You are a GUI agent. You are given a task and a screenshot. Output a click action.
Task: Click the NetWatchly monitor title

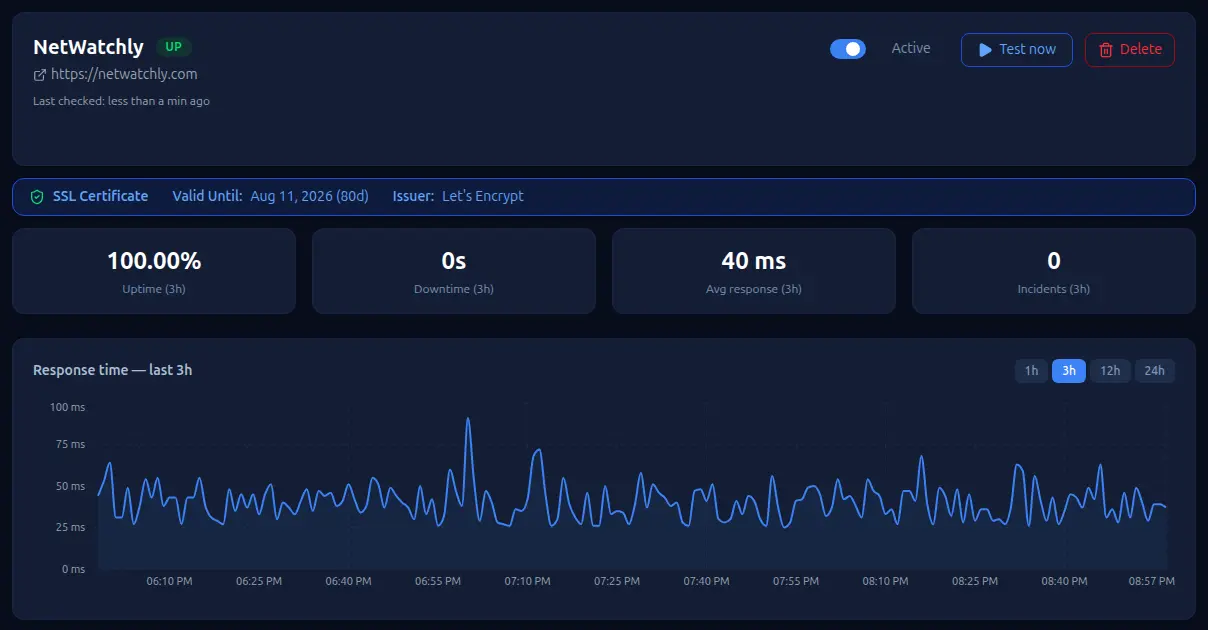(x=88, y=47)
